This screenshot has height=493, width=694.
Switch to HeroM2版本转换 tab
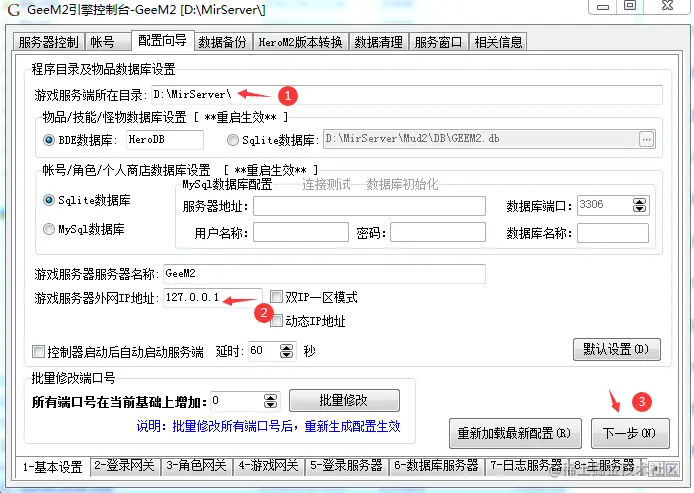pyautogui.click(x=301, y=42)
